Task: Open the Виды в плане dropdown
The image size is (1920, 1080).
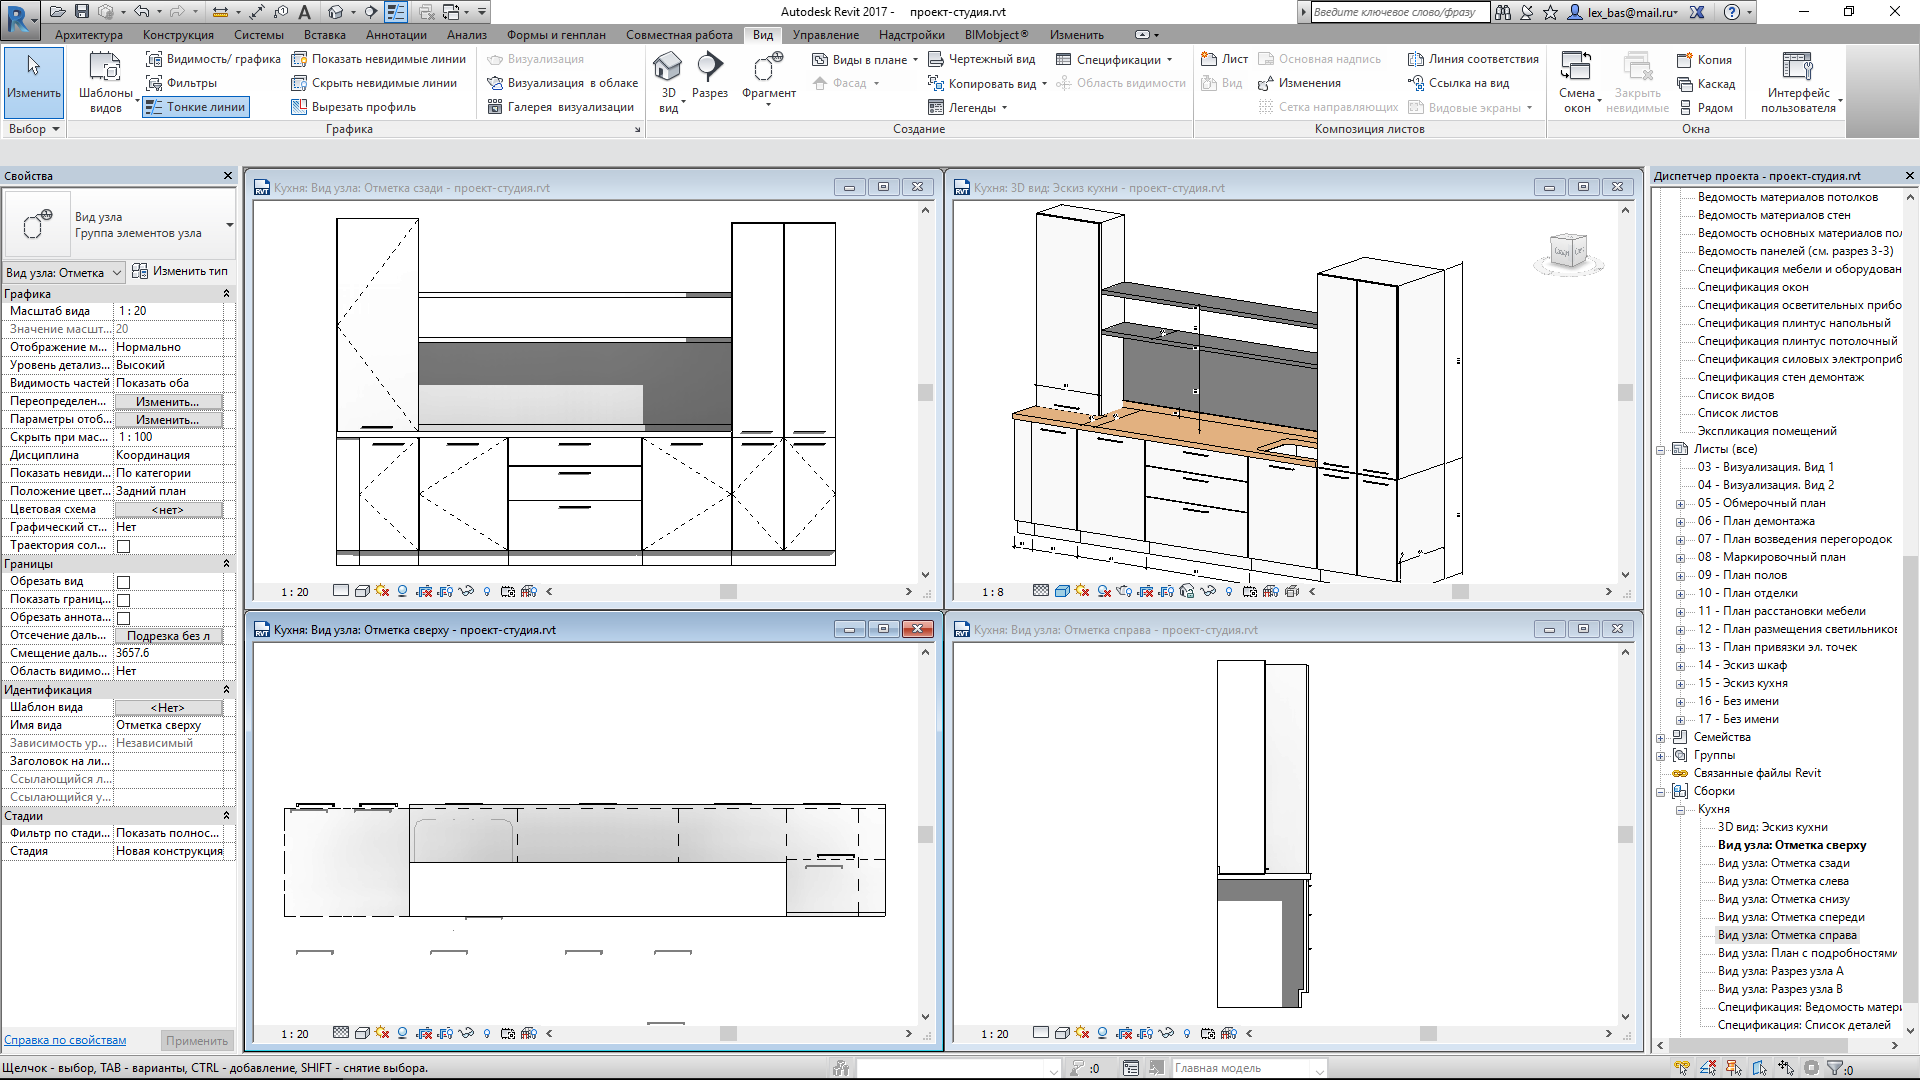Action: tap(865, 59)
